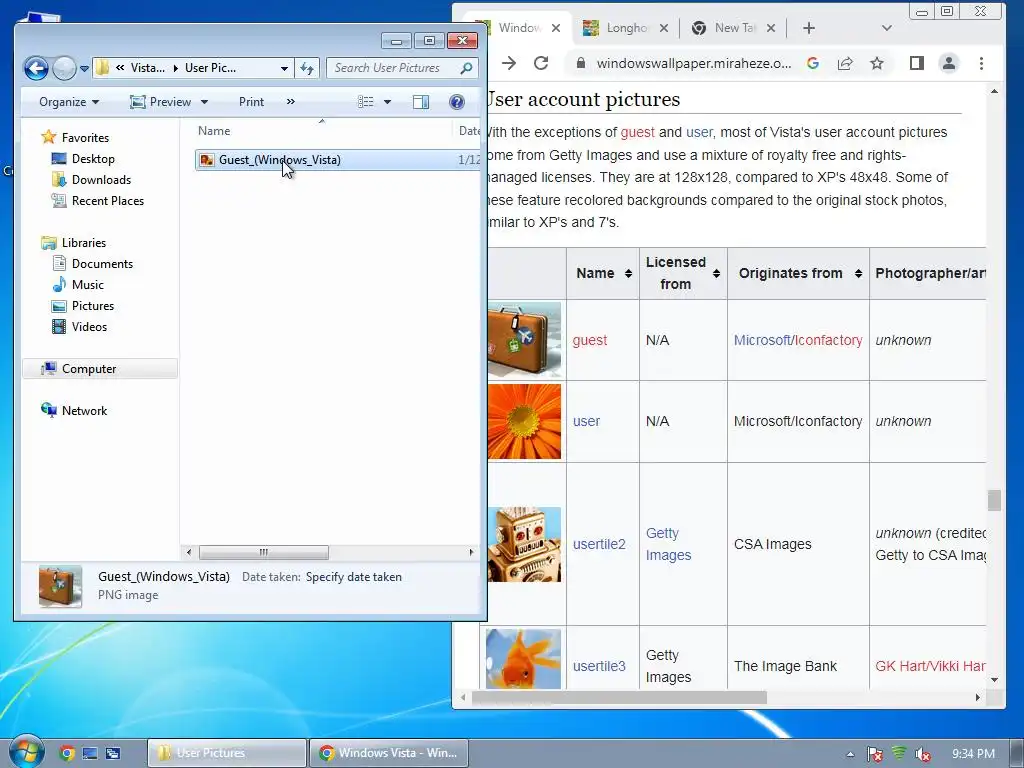This screenshot has width=1024, height=768.
Task: Show more toolbar commands chevron
Action: (x=291, y=102)
